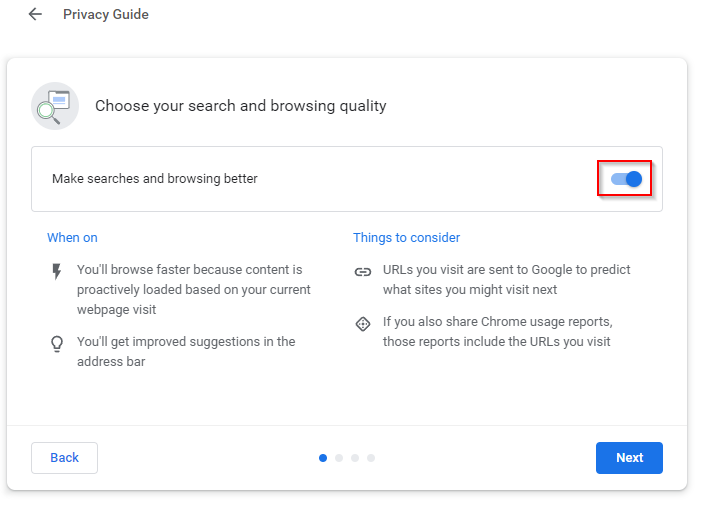The width and height of the screenshot is (703, 508).
Task: Click 'Make searches and browsing better' label
Action: click(155, 178)
